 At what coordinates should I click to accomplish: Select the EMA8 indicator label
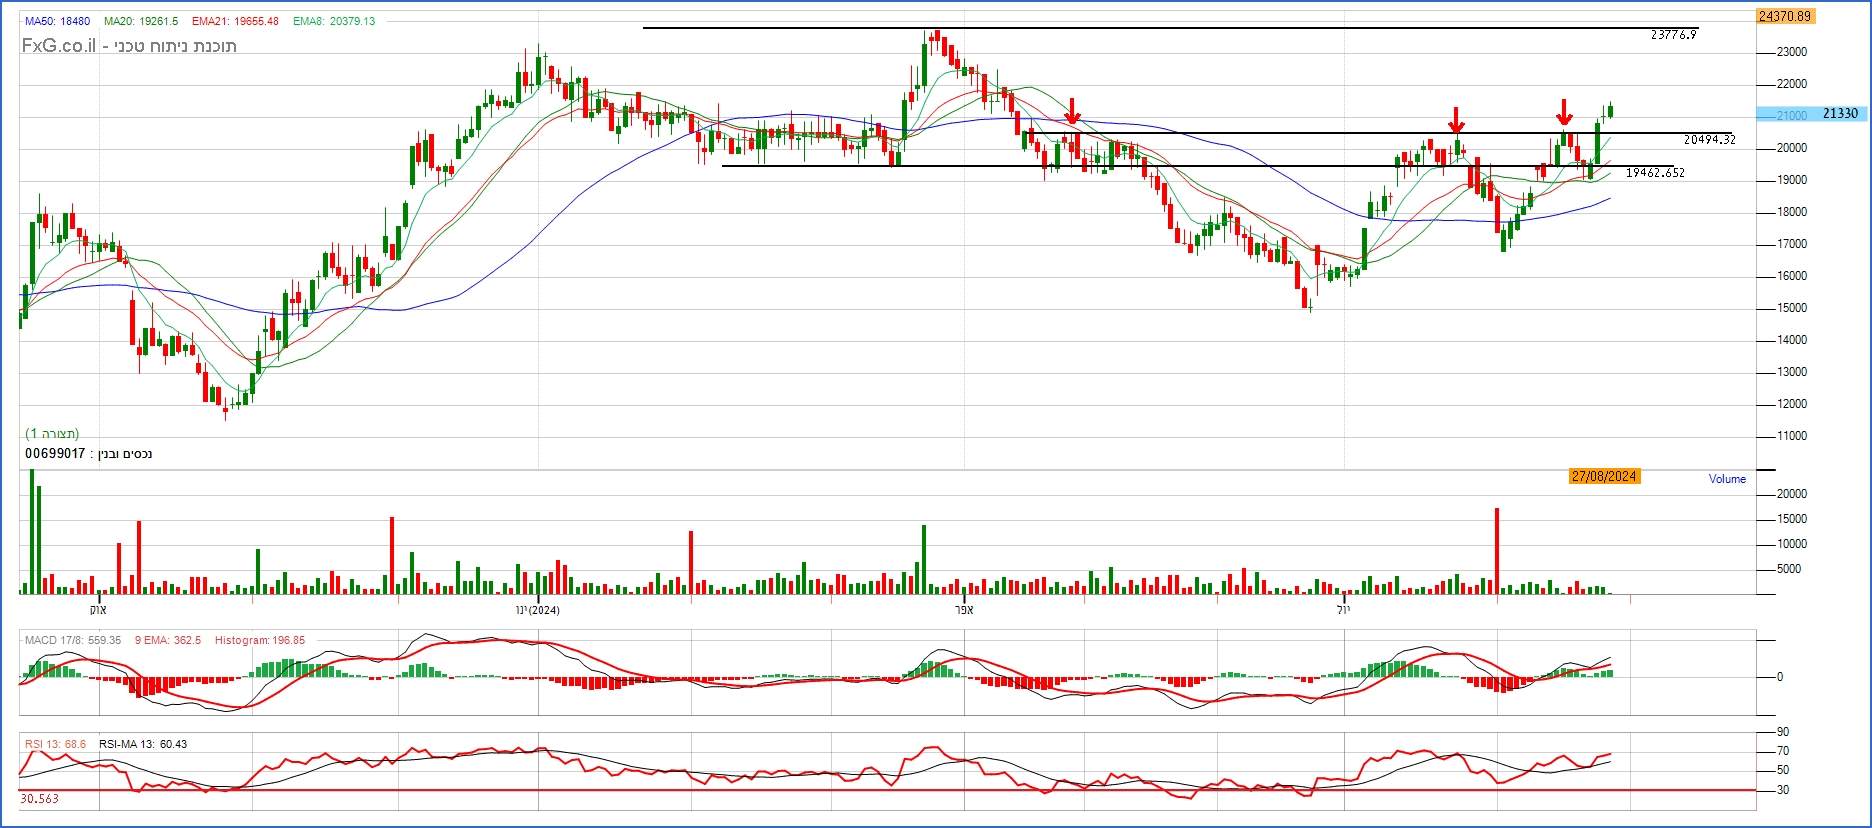point(334,21)
